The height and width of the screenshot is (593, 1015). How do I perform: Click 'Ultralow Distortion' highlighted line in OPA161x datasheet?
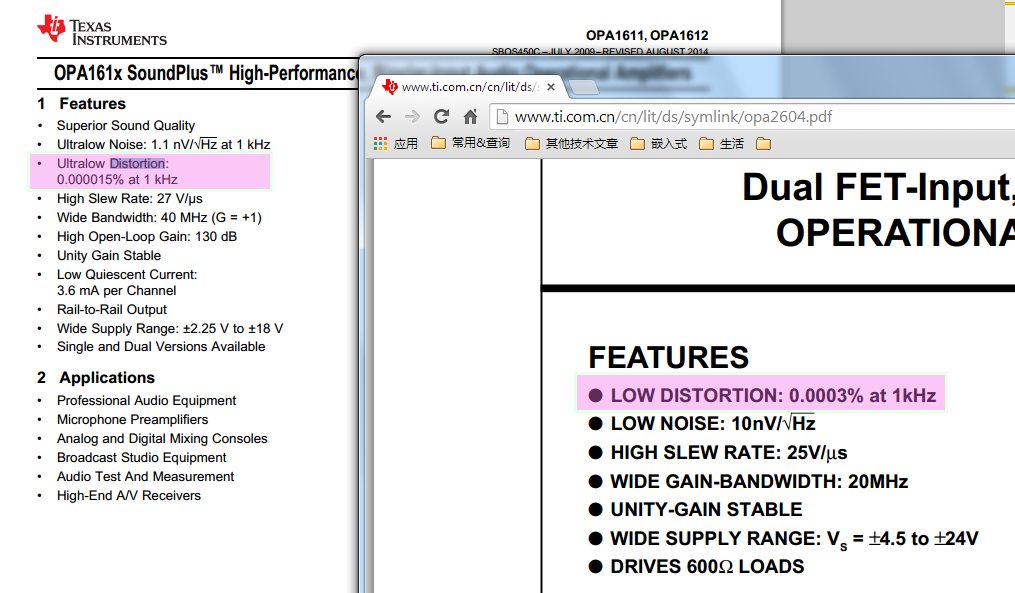112,163
